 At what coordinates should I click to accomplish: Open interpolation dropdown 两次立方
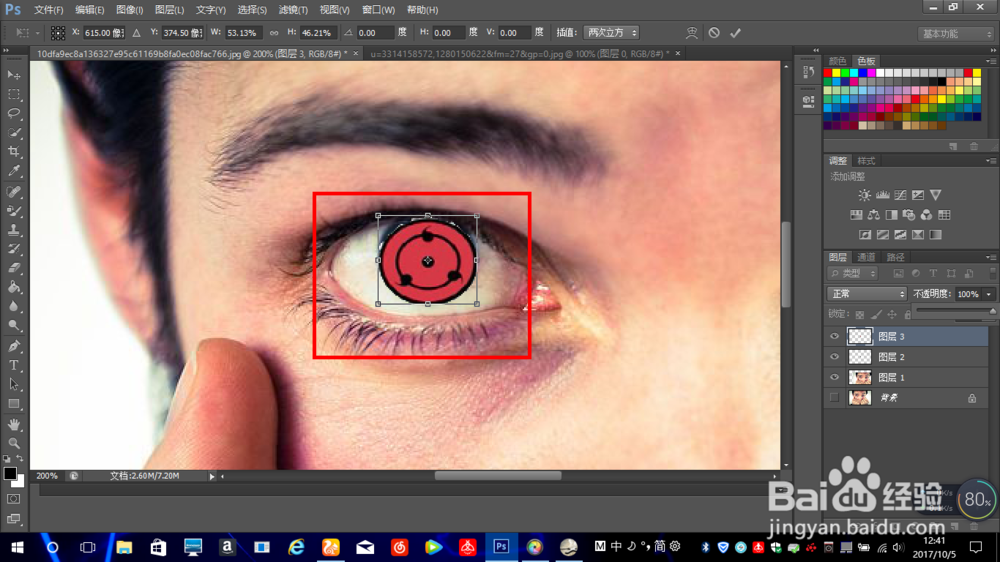[611, 33]
